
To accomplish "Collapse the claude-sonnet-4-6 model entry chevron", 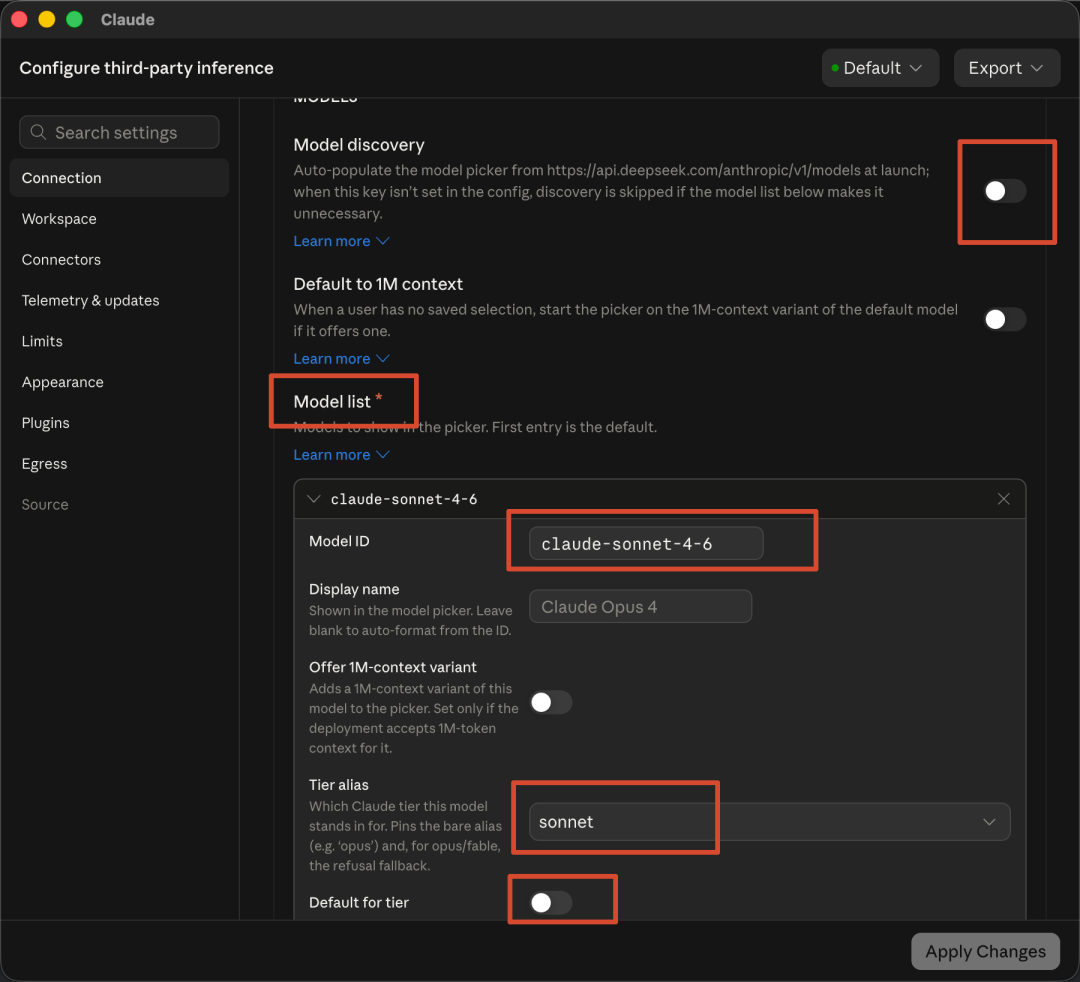I will click(x=313, y=499).
